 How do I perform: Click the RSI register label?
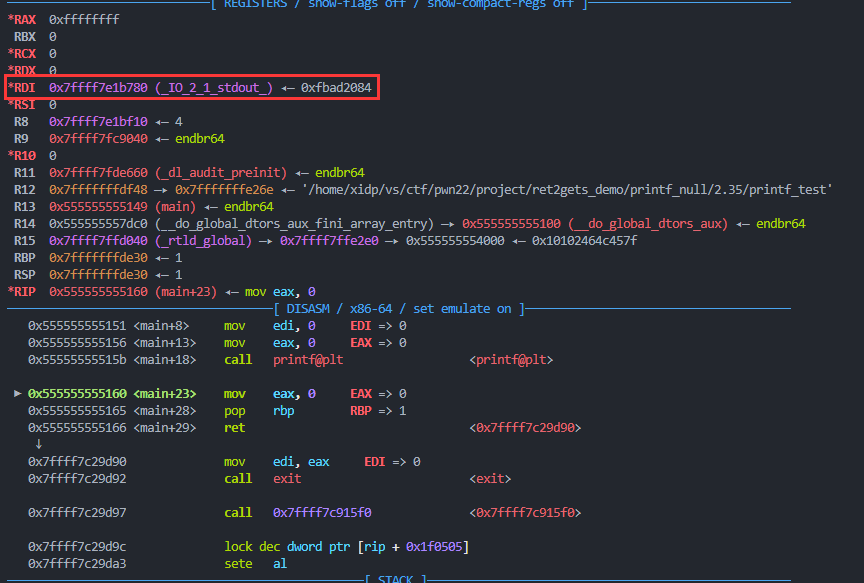pos(22,105)
